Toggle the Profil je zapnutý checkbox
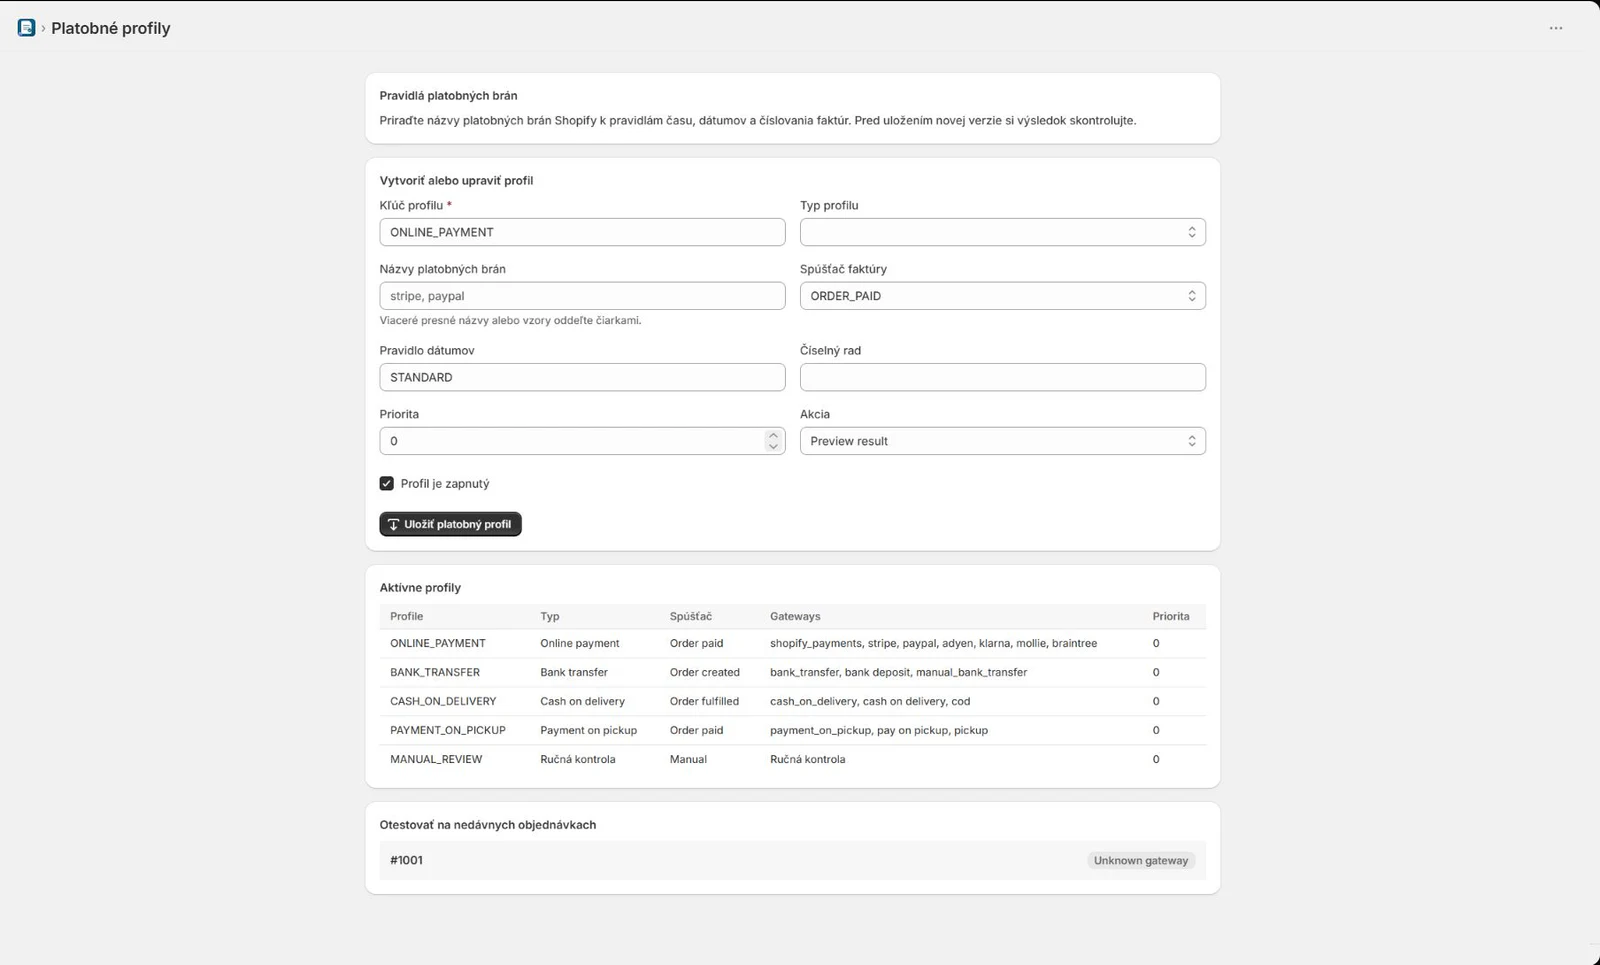The height and width of the screenshot is (965, 1600). coord(387,483)
